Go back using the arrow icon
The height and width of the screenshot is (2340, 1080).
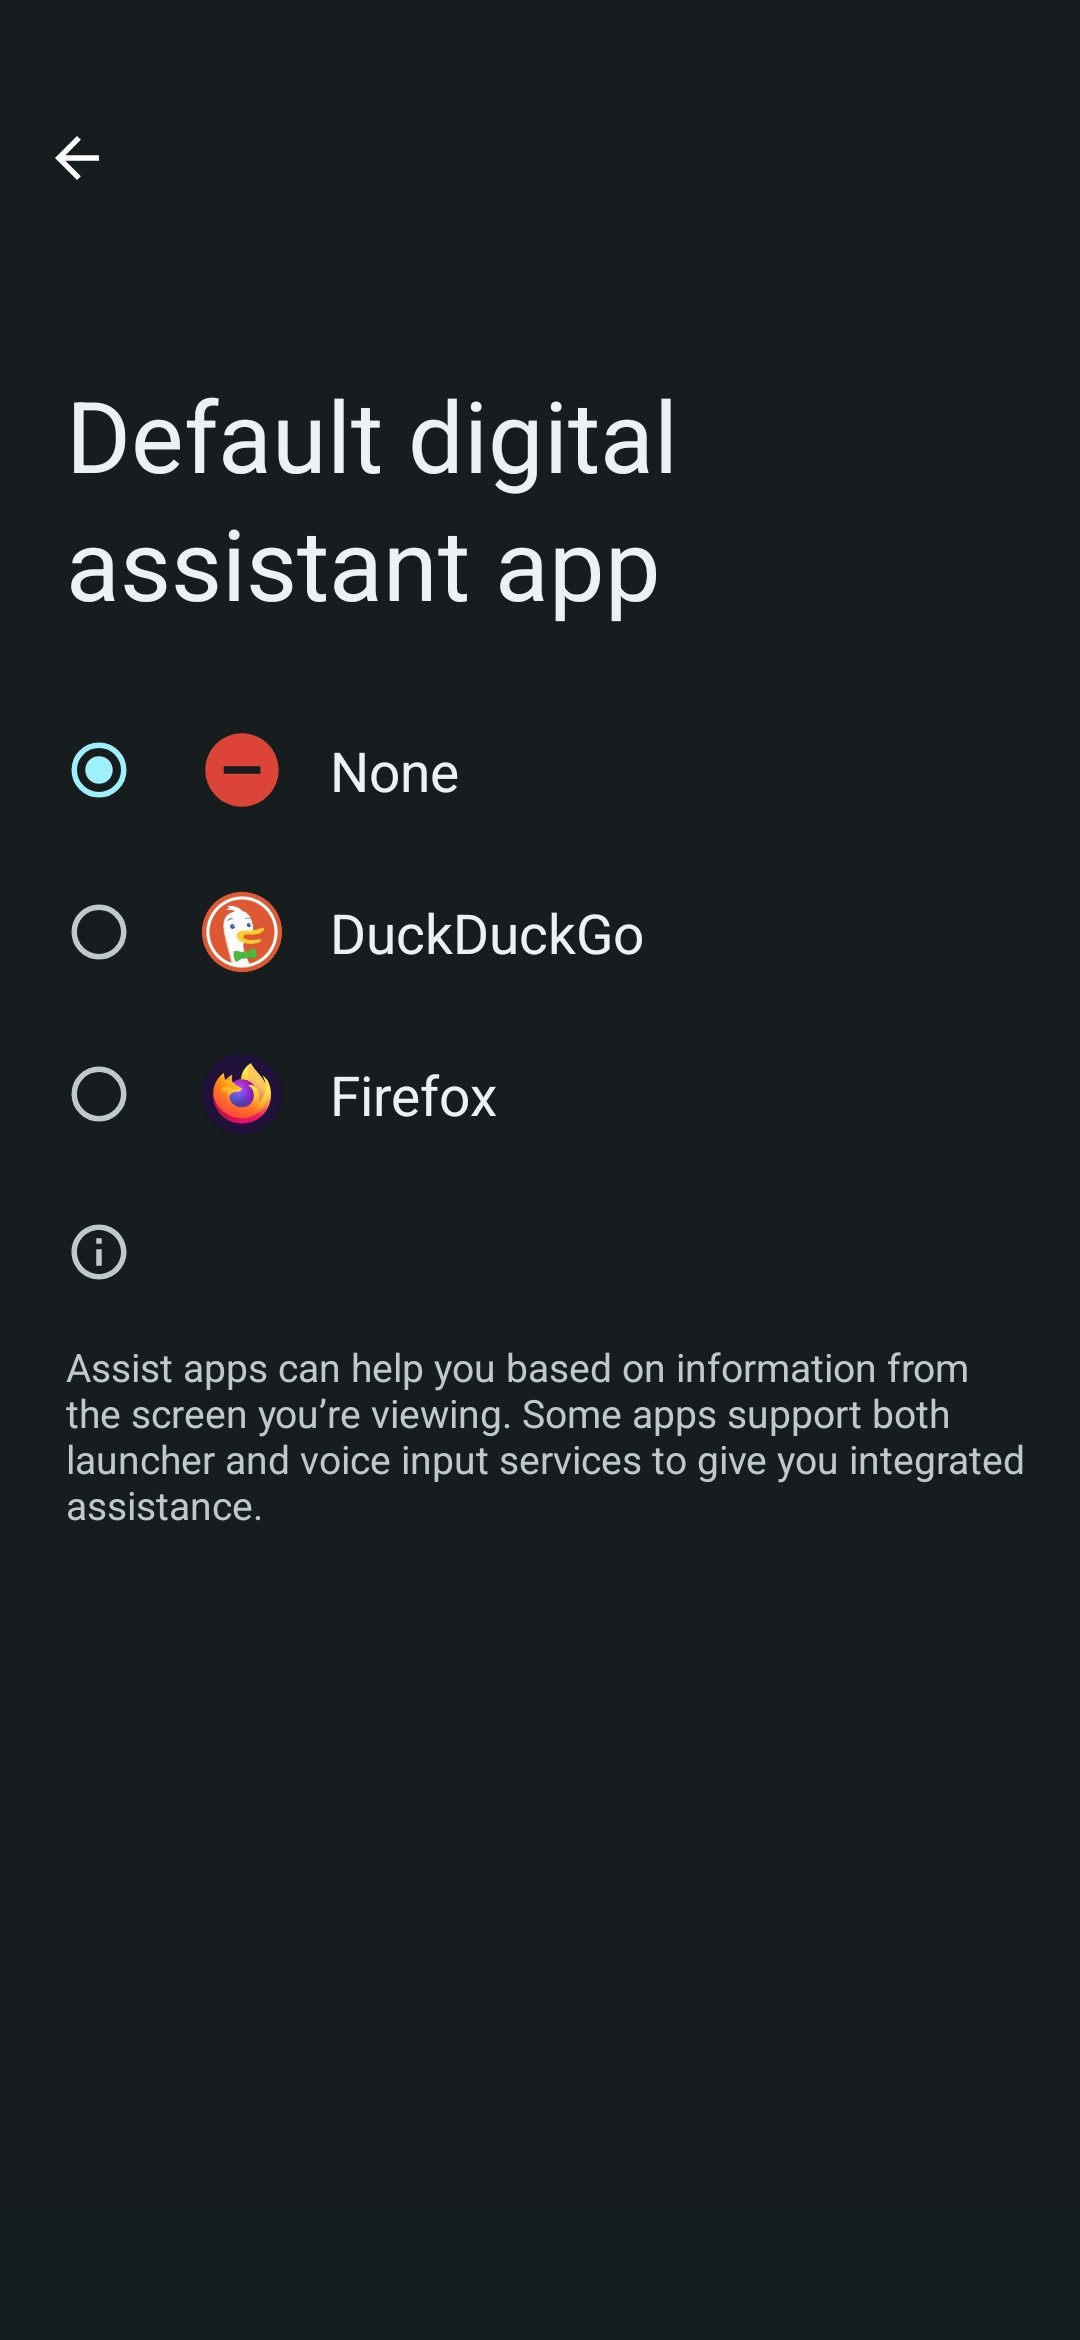pyautogui.click(x=77, y=158)
